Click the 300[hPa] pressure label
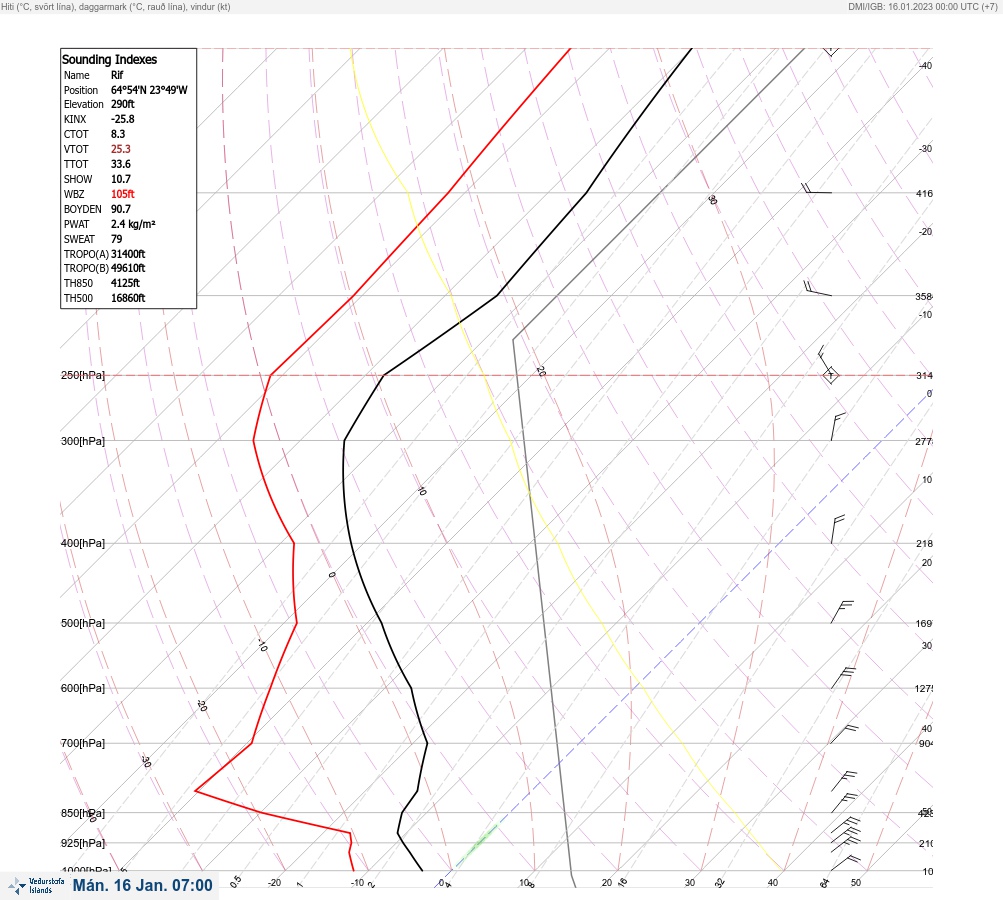Screen dimensions: 1003x900 [x=83, y=441]
